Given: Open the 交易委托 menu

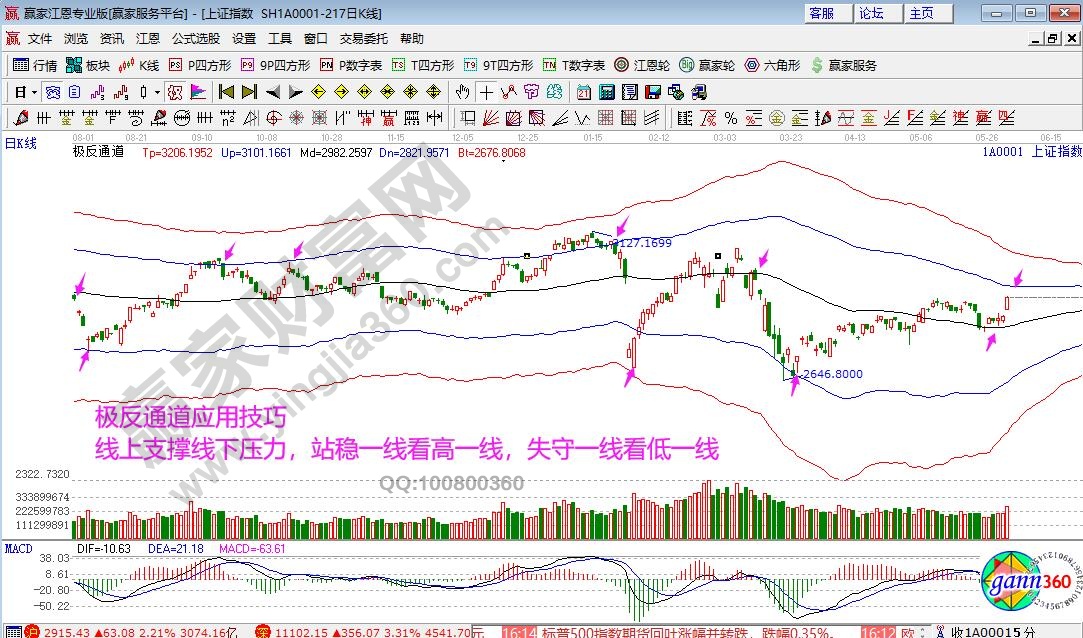Looking at the screenshot, I should pyautogui.click(x=363, y=39).
